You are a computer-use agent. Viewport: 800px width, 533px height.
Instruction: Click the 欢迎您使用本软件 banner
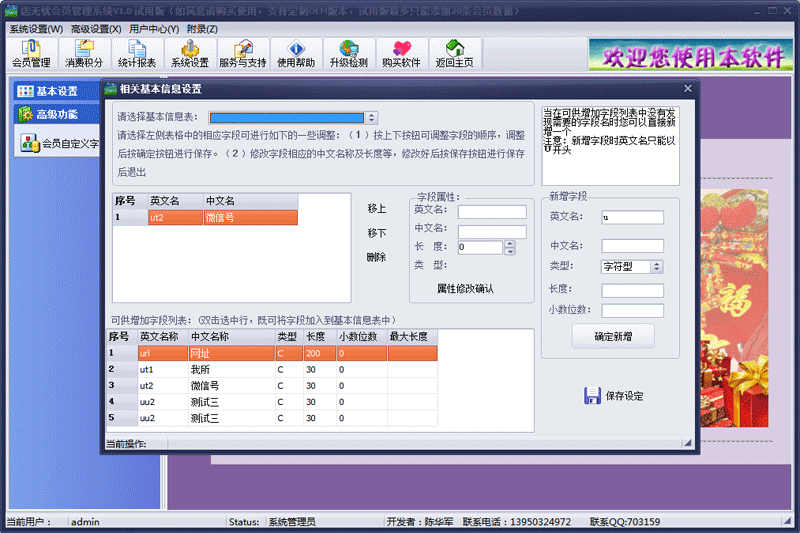tap(691, 55)
